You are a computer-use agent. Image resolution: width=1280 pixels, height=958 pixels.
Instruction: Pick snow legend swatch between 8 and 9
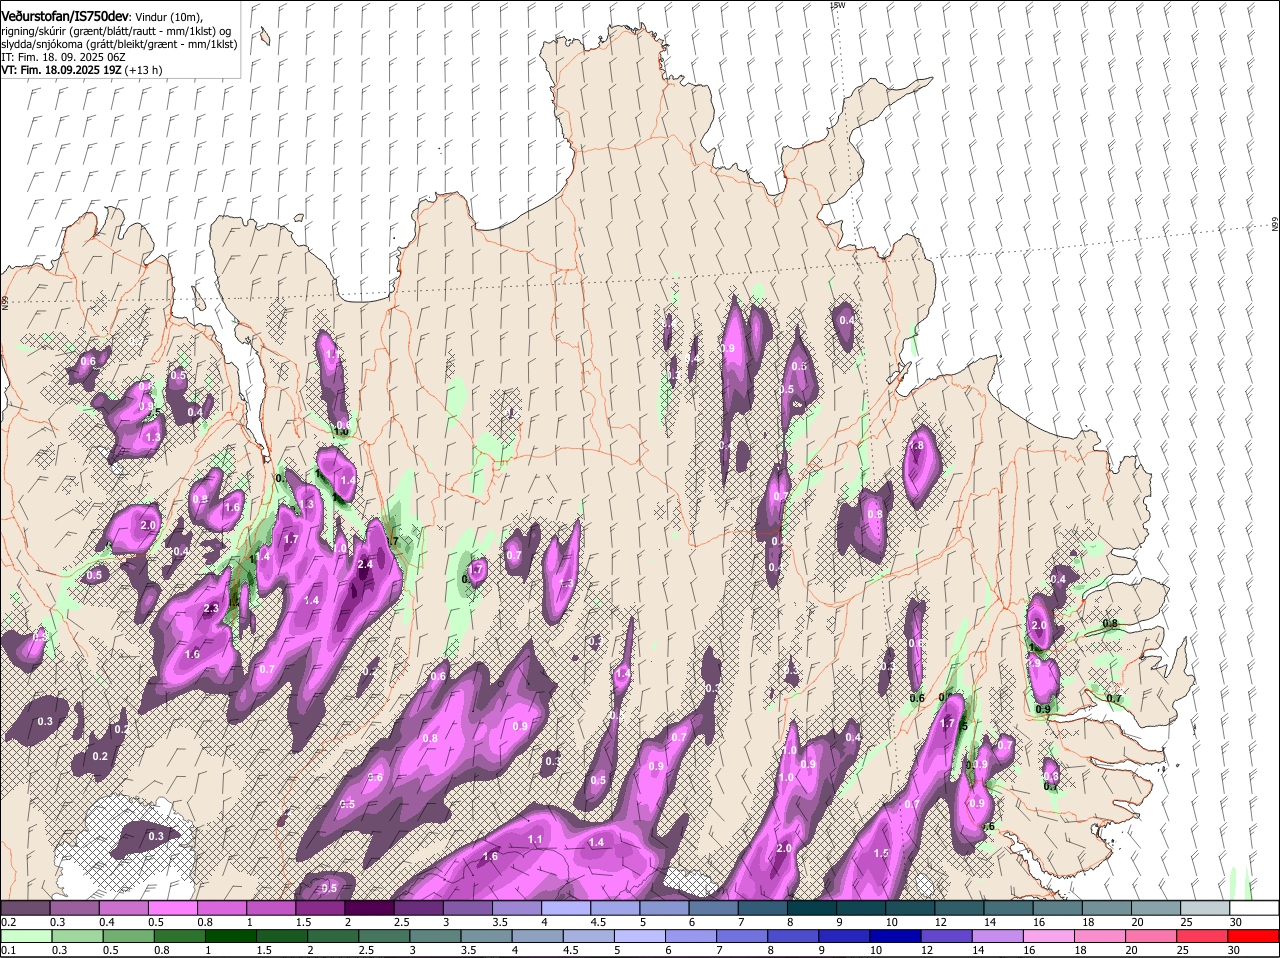[812, 908]
